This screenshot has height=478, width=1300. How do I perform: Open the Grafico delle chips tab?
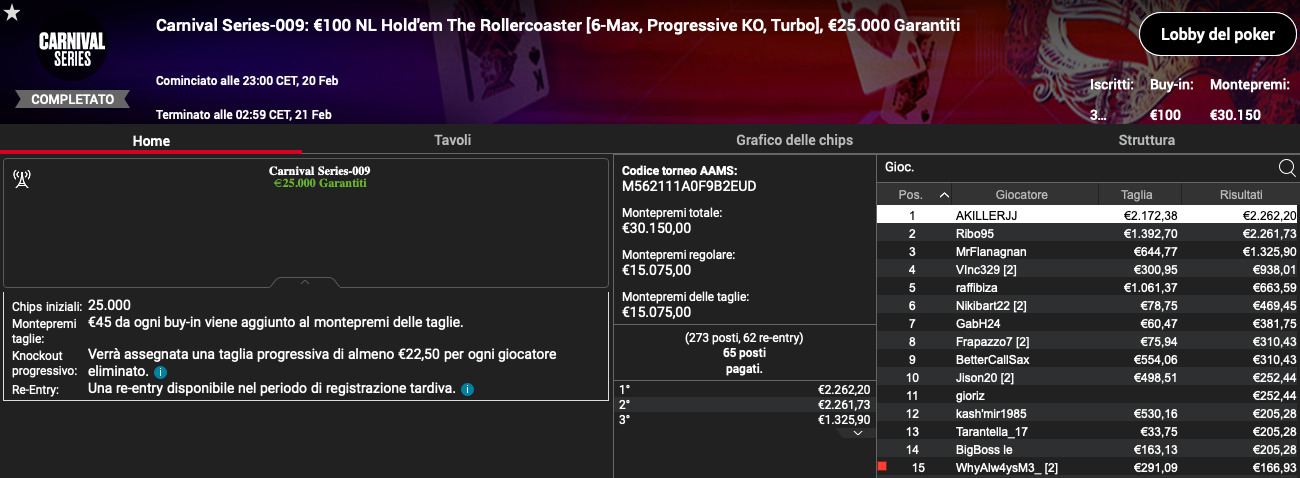point(794,140)
